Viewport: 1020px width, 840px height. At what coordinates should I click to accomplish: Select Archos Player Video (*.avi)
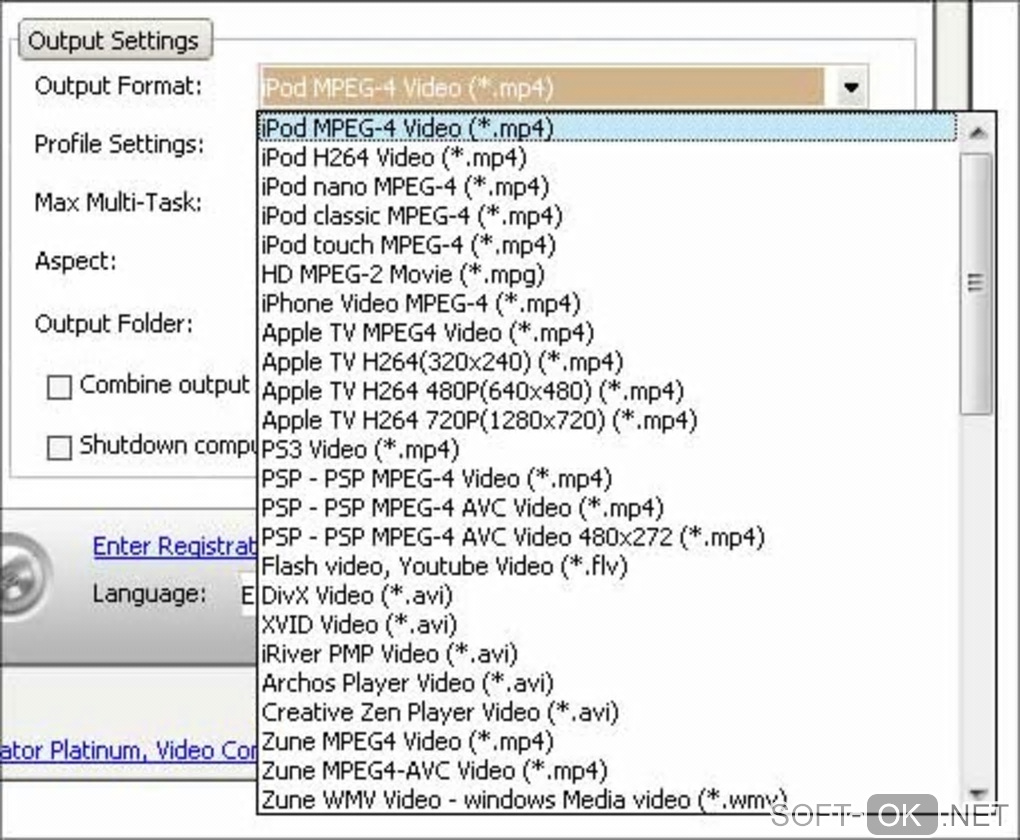tap(608, 683)
